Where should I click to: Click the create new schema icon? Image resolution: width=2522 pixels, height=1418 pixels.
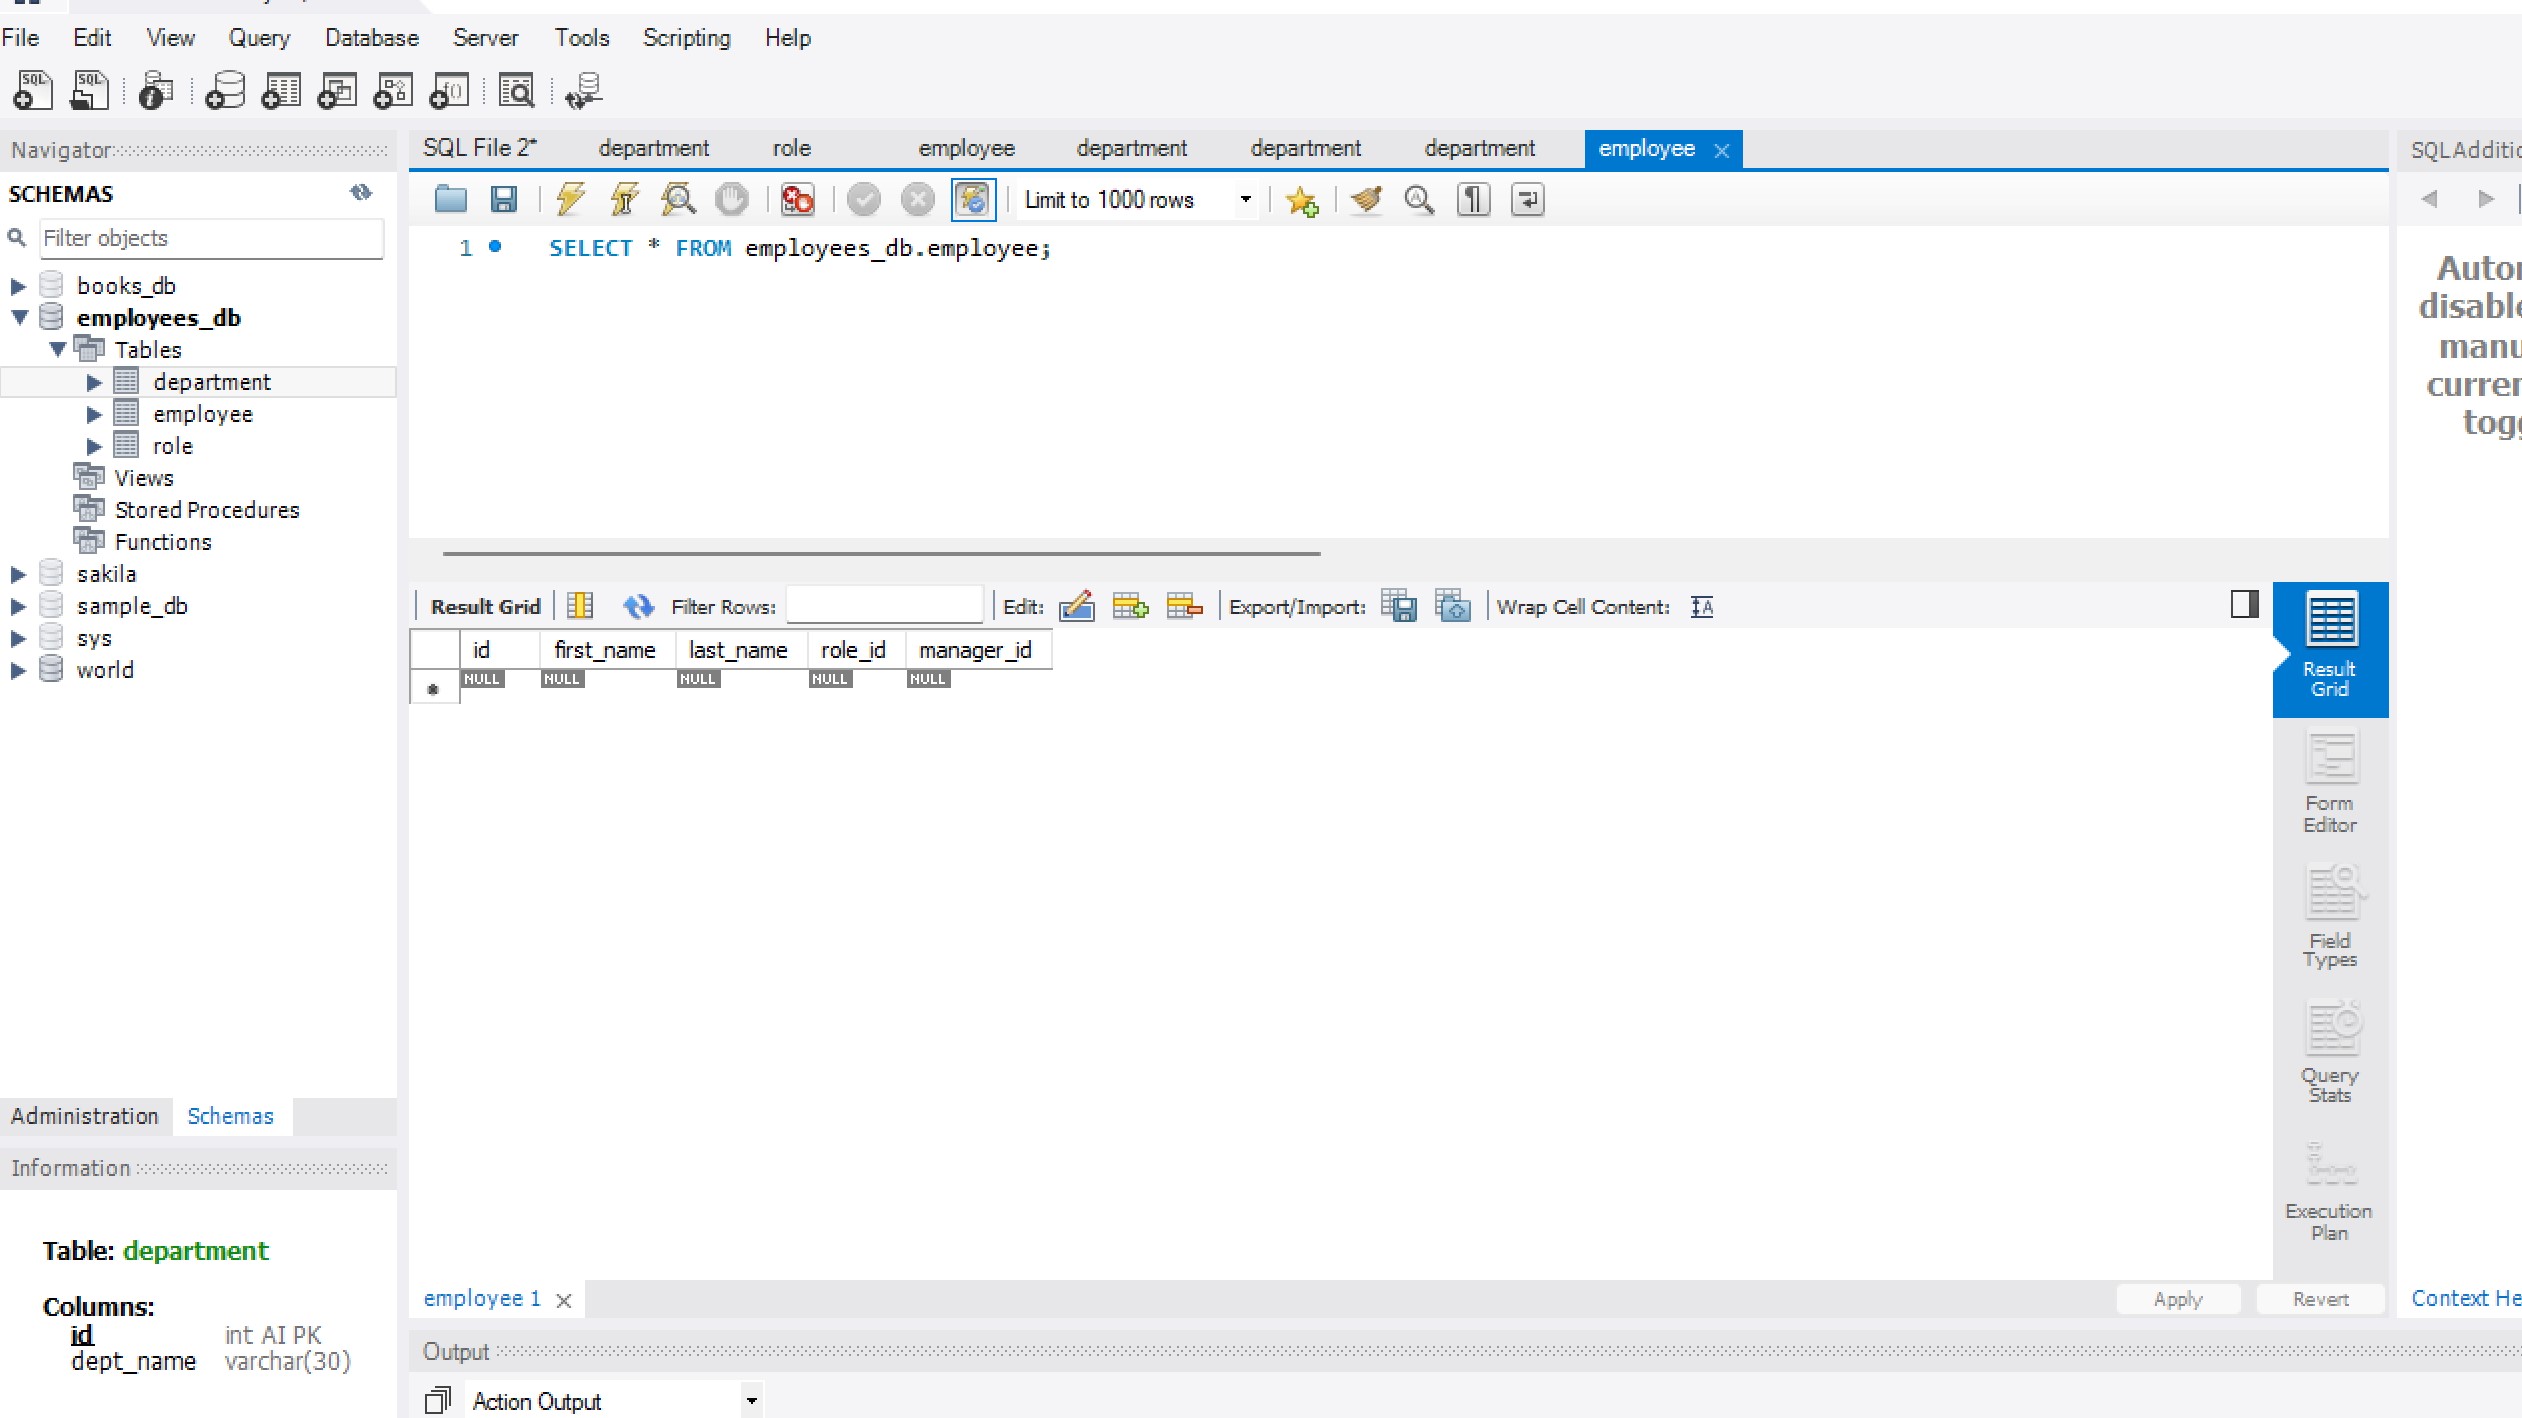click(225, 91)
